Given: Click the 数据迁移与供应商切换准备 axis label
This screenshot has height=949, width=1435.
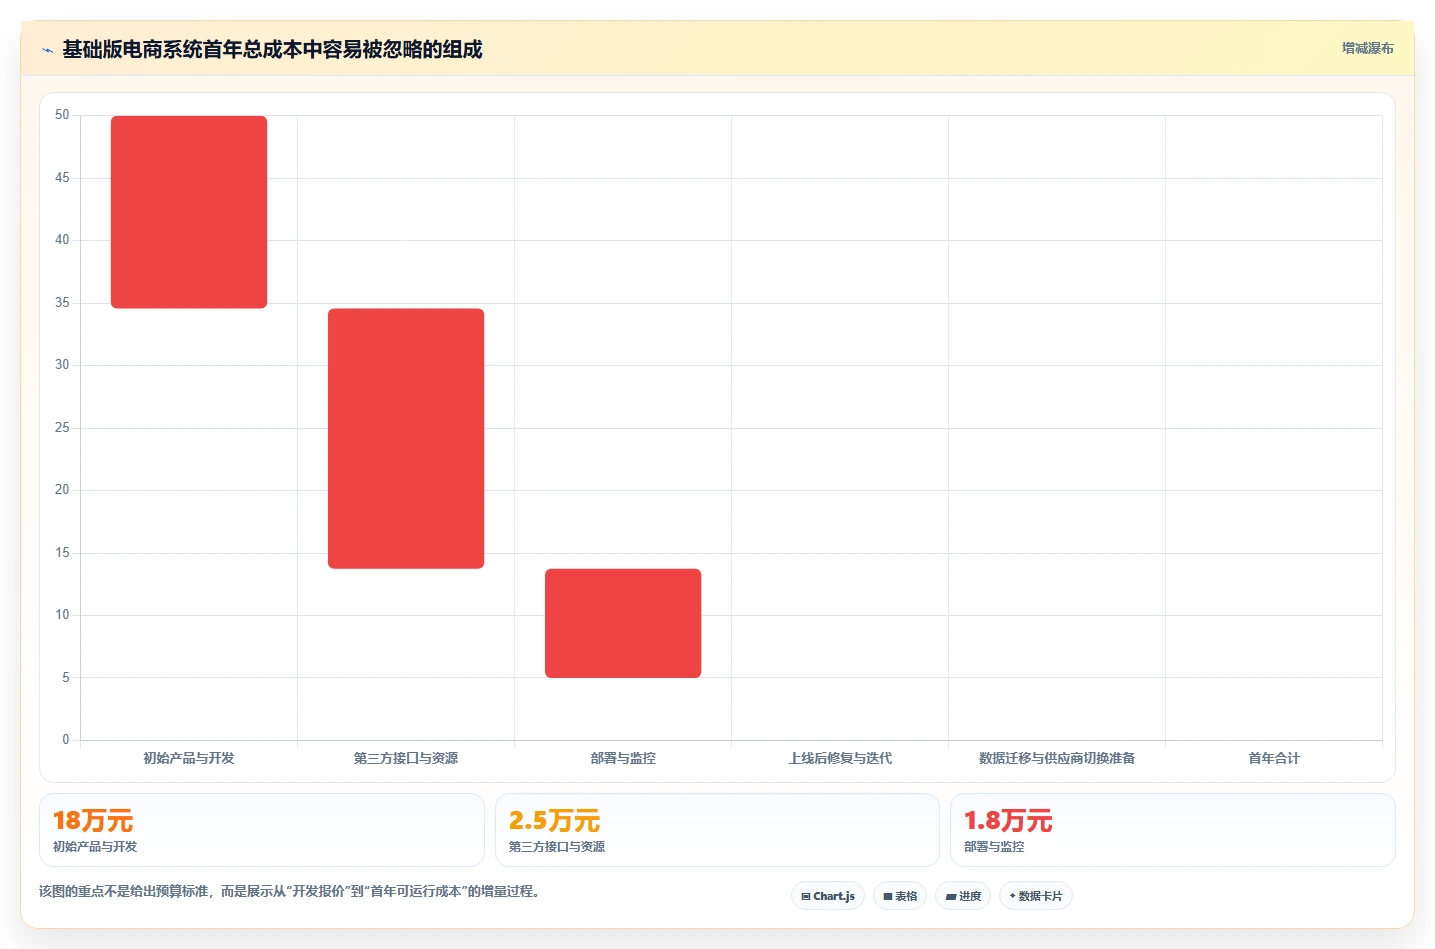Looking at the screenshot, I should coord(1057,758).
